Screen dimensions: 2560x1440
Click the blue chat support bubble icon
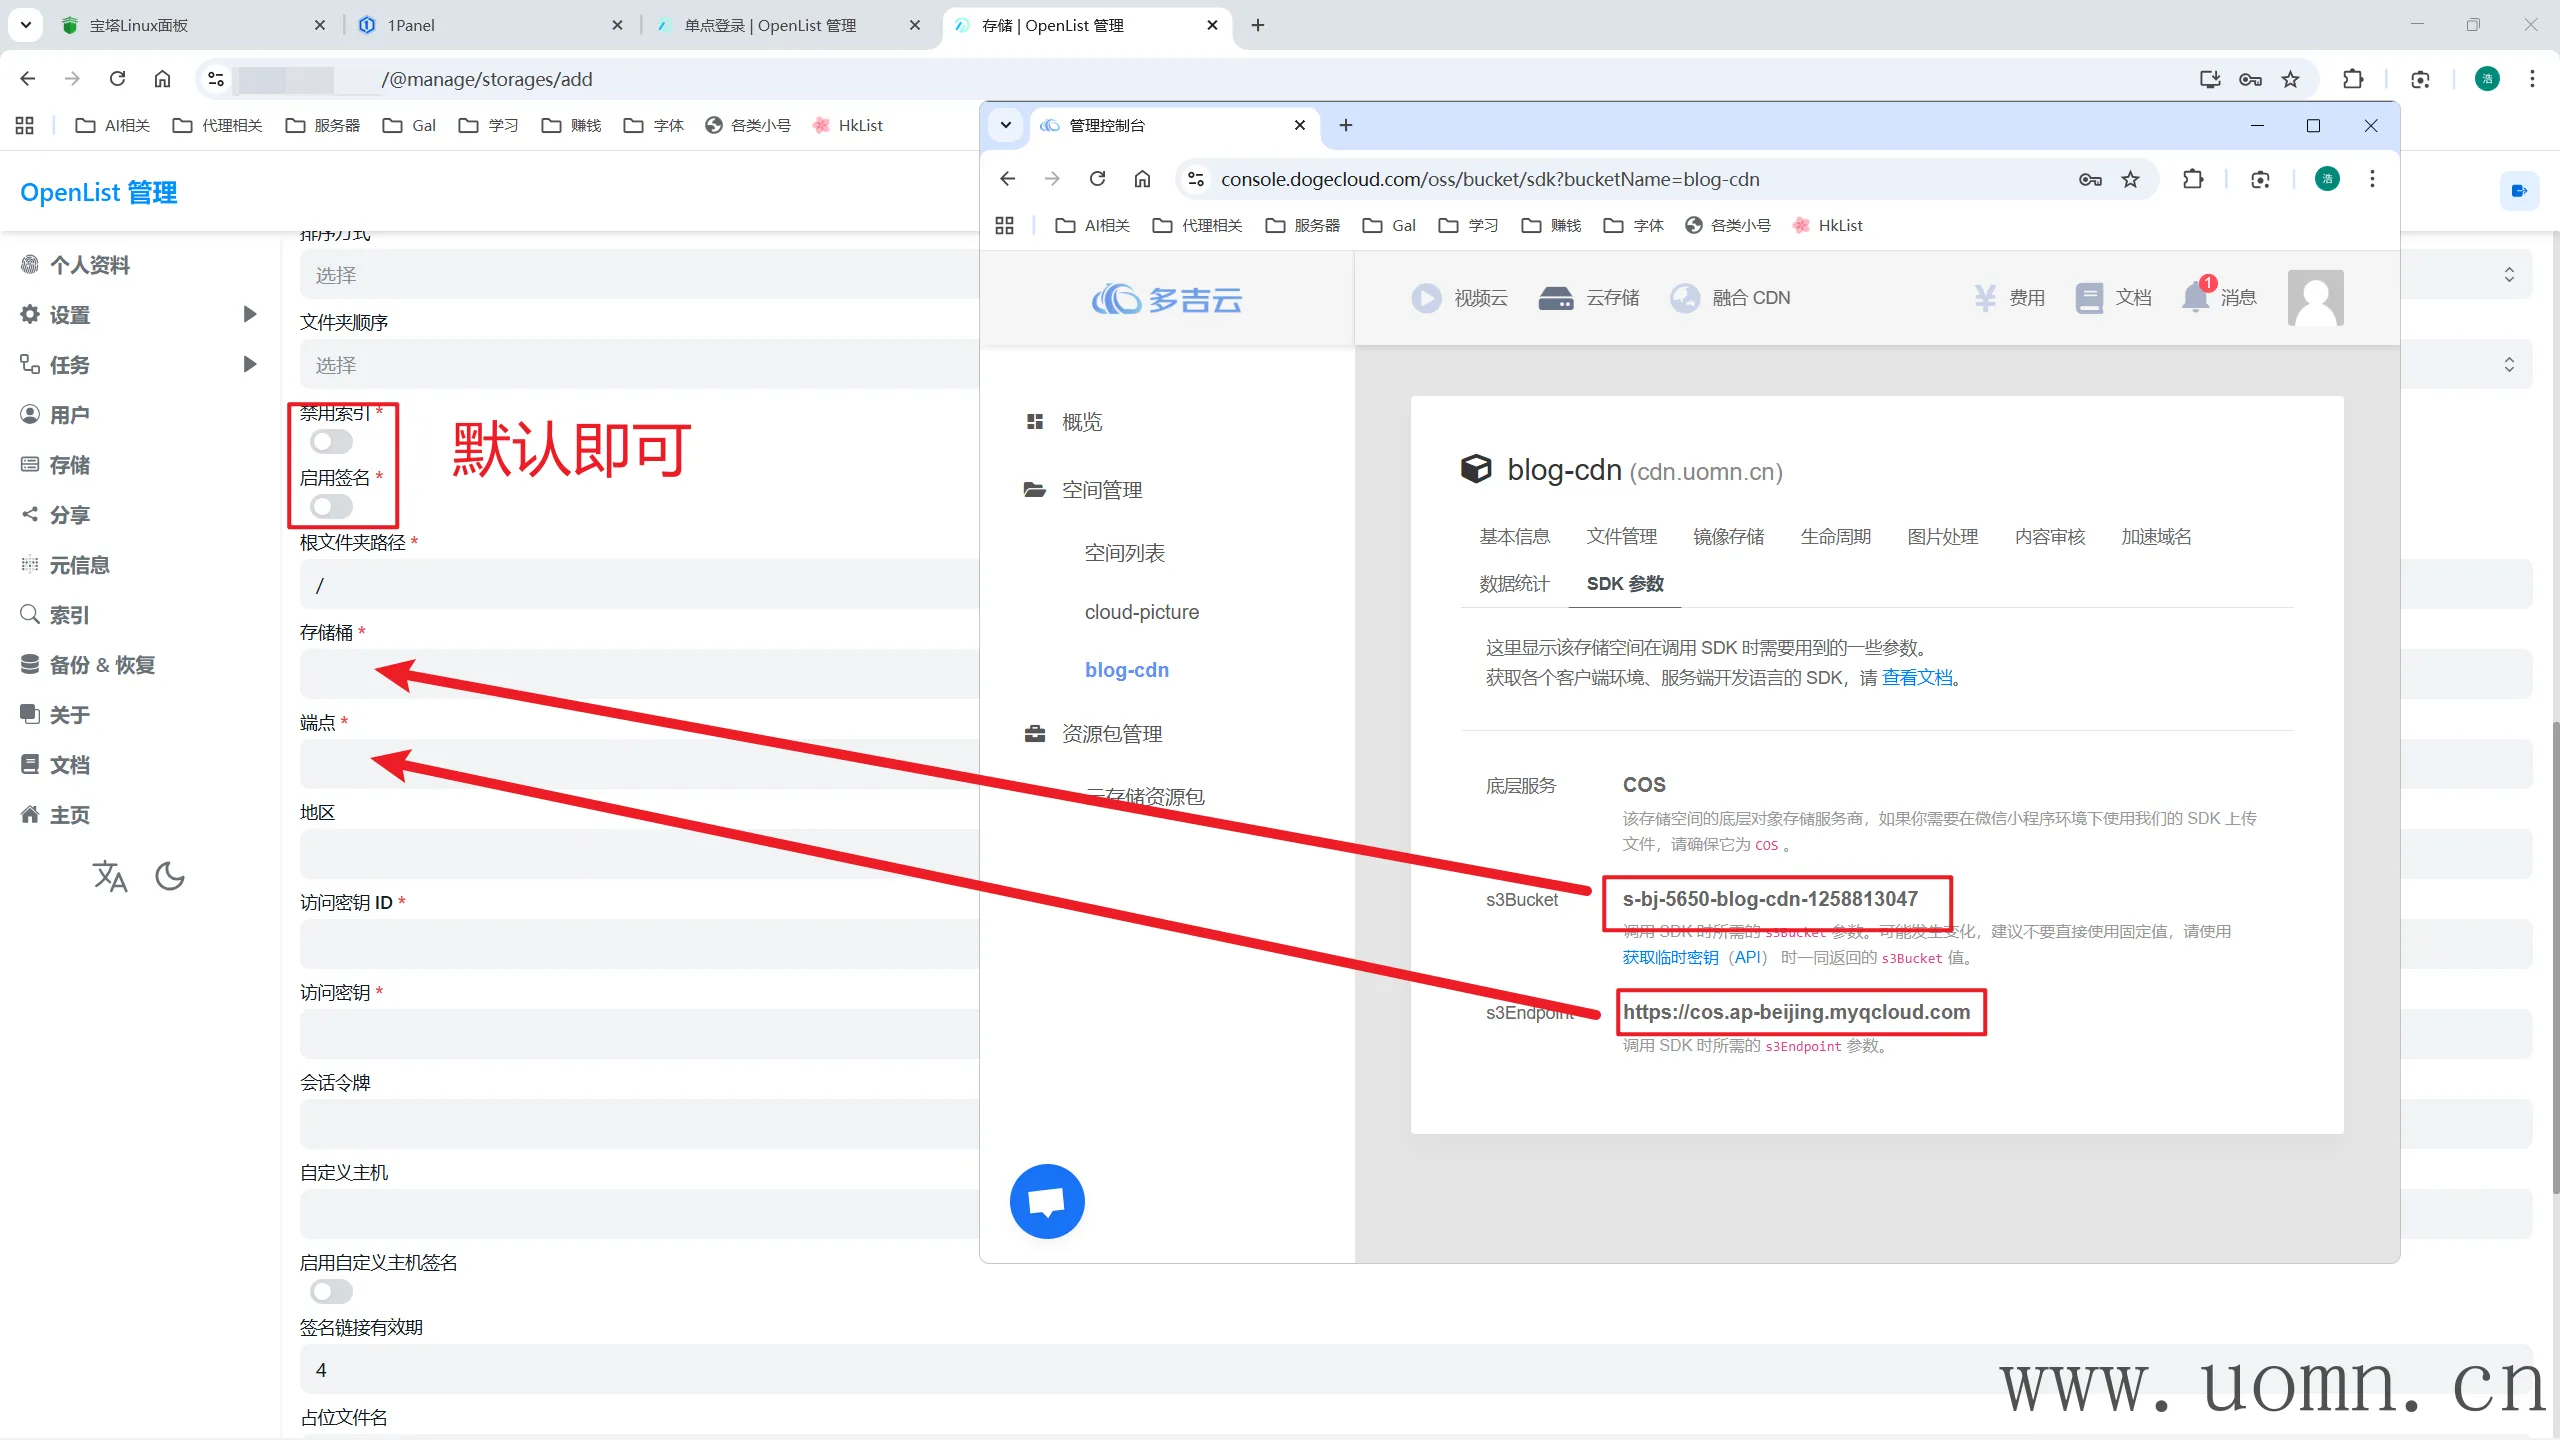click(x=1047, y=1201)
